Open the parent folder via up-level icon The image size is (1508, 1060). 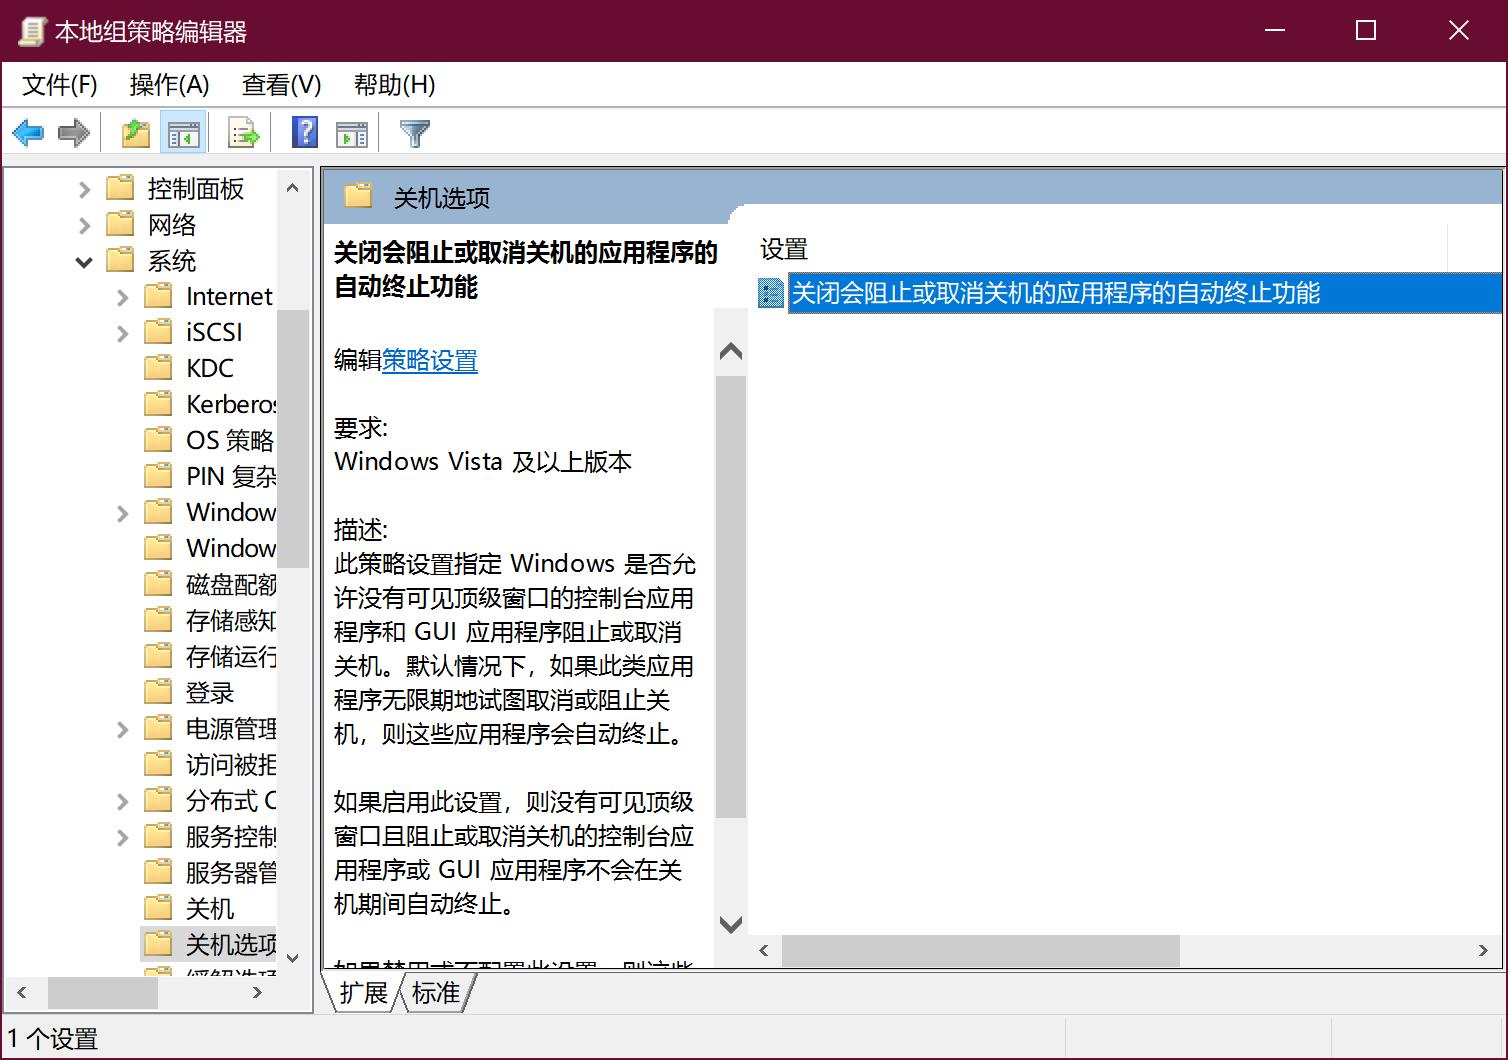pyautogui.click(x=135, y=132)
